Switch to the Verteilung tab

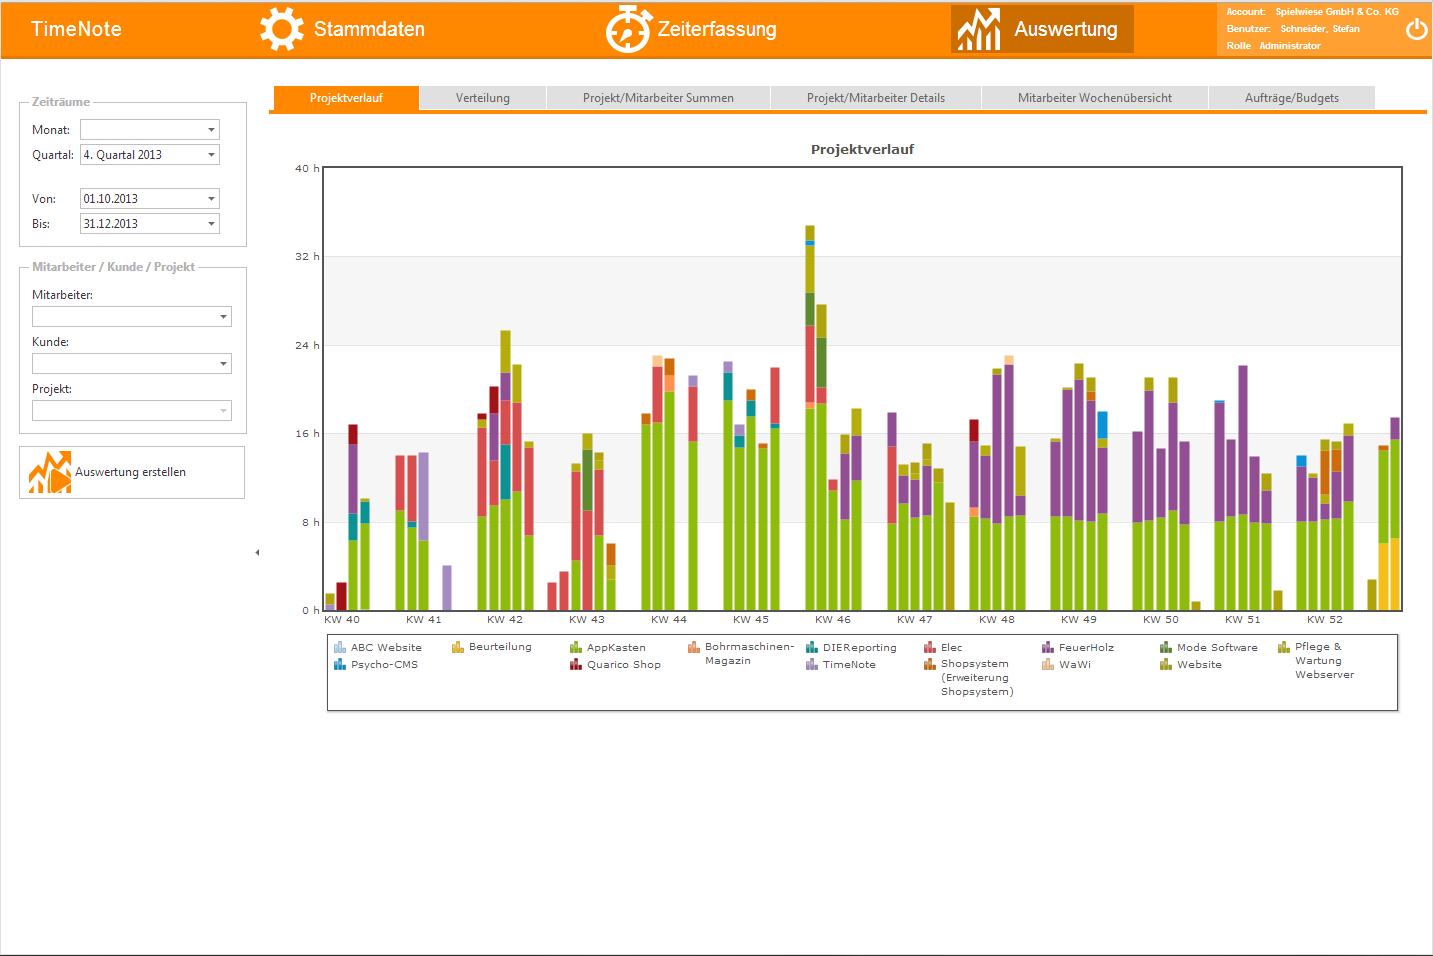coord(483,98)
